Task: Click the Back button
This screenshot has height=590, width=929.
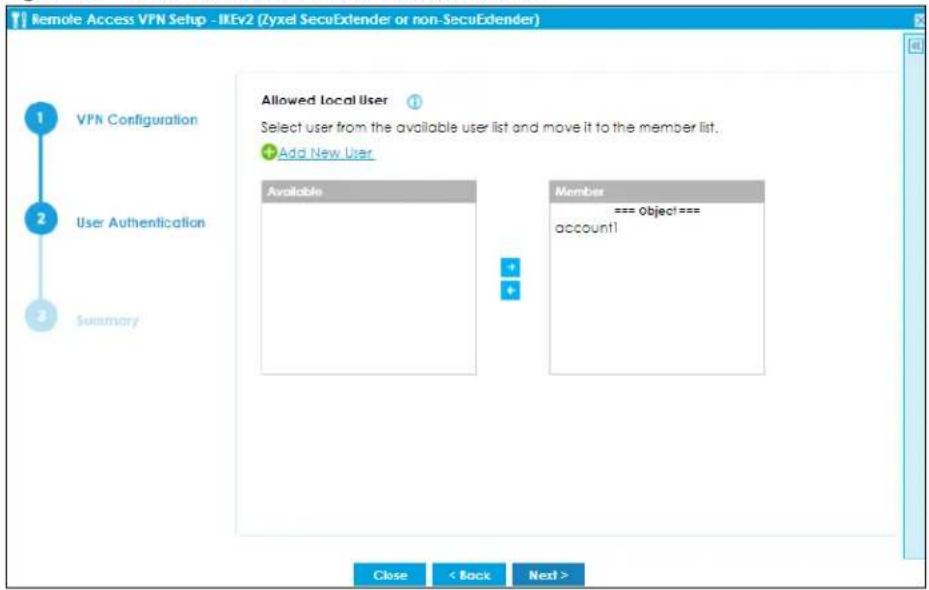Action: click(469, 575)
